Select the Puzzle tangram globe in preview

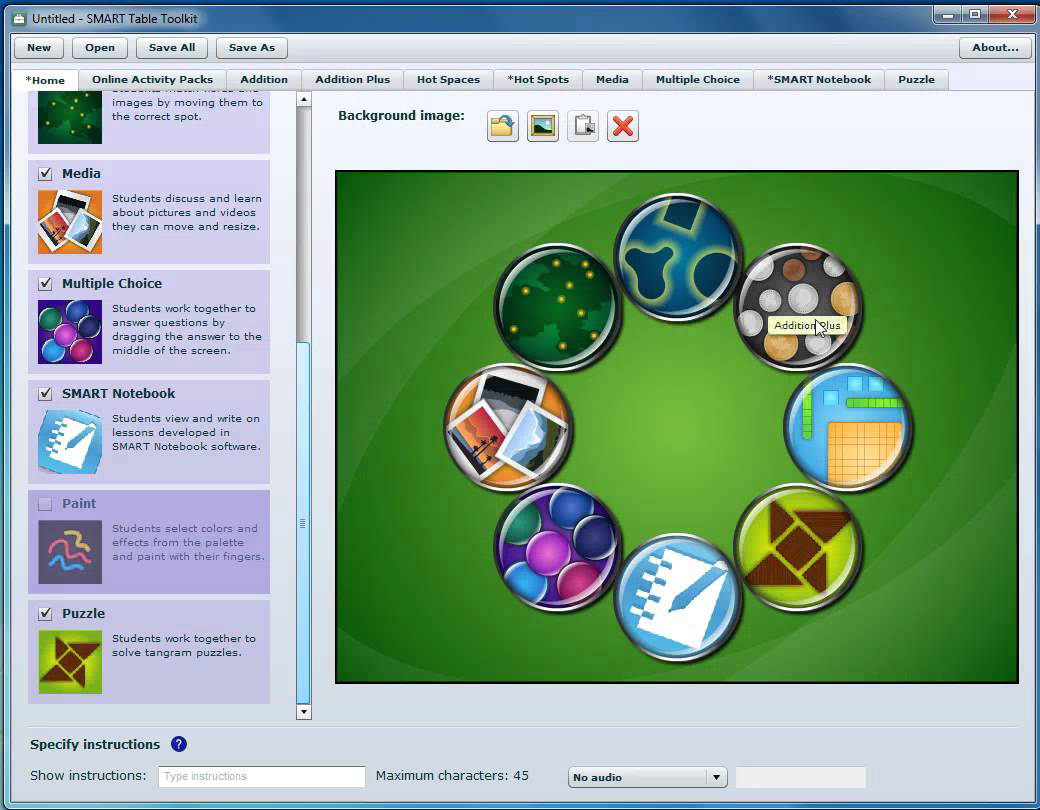(799, 547)
